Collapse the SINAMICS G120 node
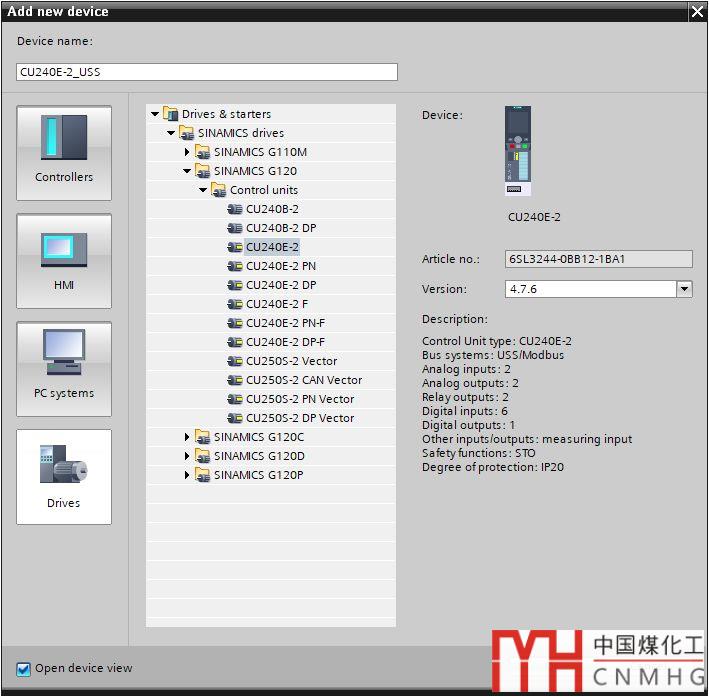The width and height of the screenshot is (709, 697). tap(187, 171)
